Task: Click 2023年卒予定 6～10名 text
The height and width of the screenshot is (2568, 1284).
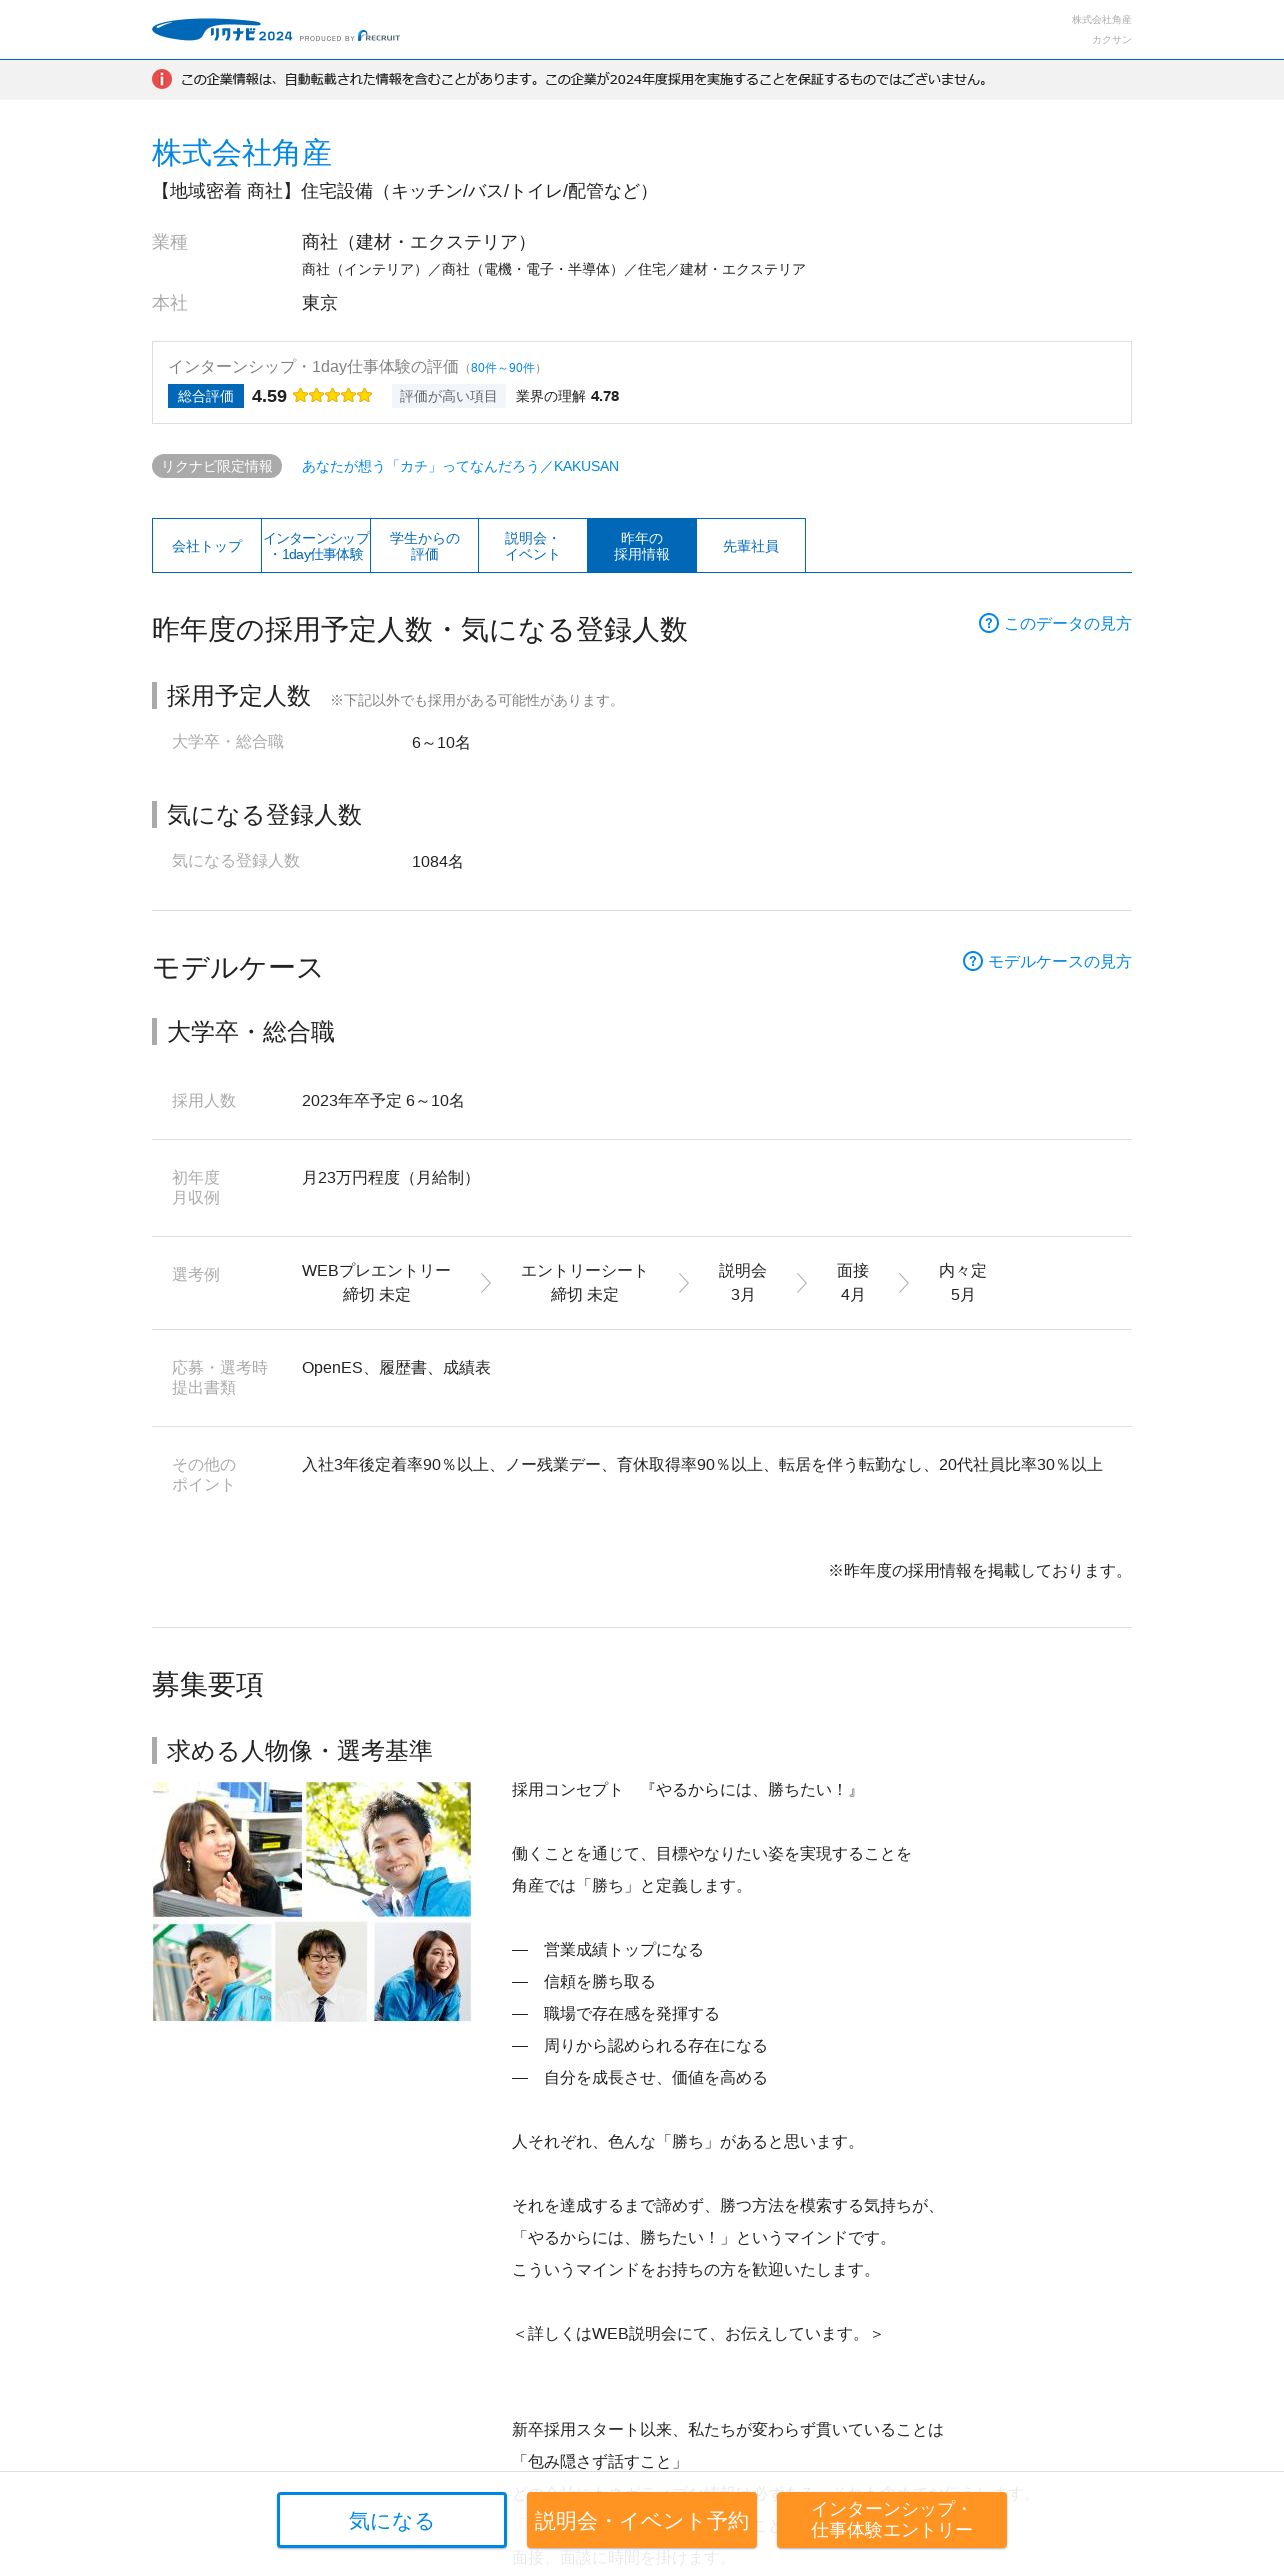Action: pyautogui.click(x=383, y=1100)
